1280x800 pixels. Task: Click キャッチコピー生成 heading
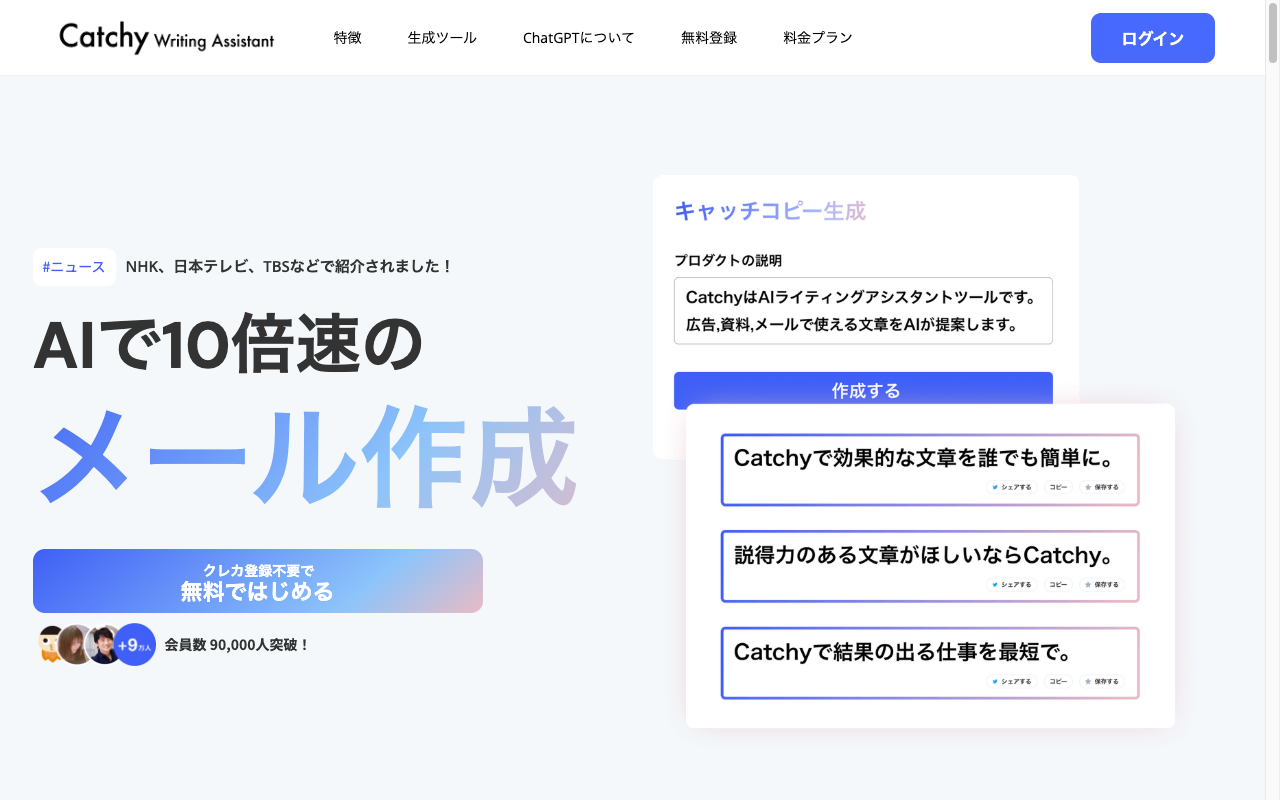[x=770, y=211]
